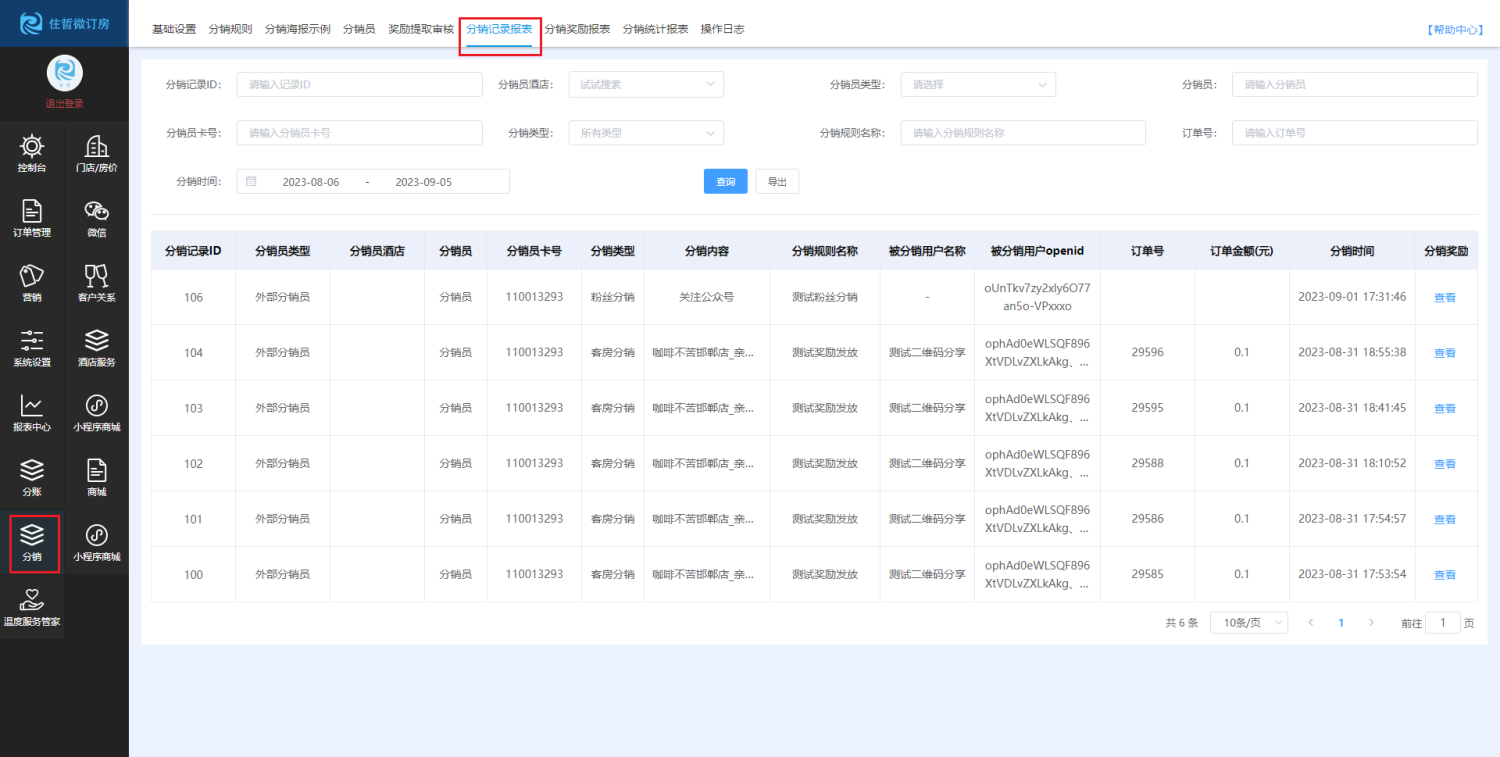The width and height of the screenshot is (1500, 757).
Task: Open the 商城 sidebar icon
Action: 96,479
